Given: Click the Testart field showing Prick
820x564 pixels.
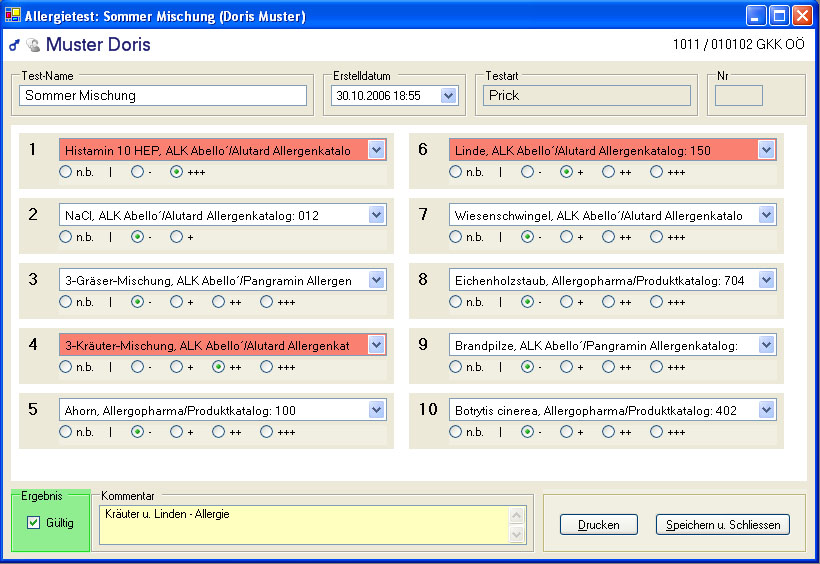Looking at the screenshot, I should pyautogui.click(x=587, y=96).
